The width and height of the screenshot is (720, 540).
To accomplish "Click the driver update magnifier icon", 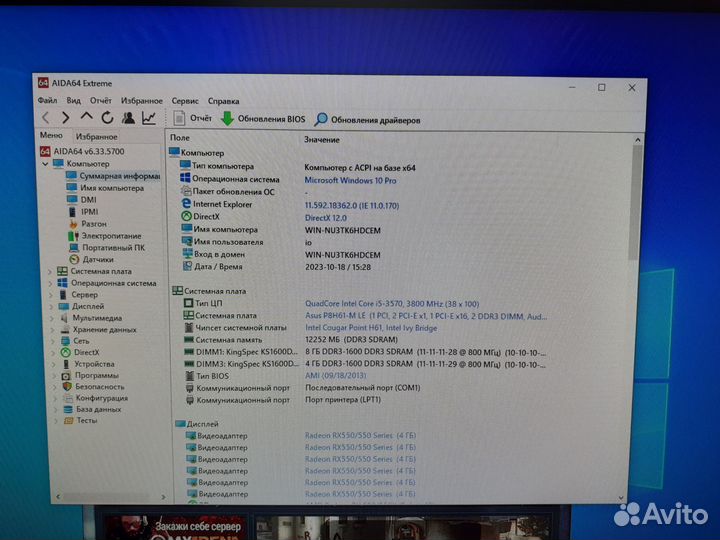I will [321, 120].
